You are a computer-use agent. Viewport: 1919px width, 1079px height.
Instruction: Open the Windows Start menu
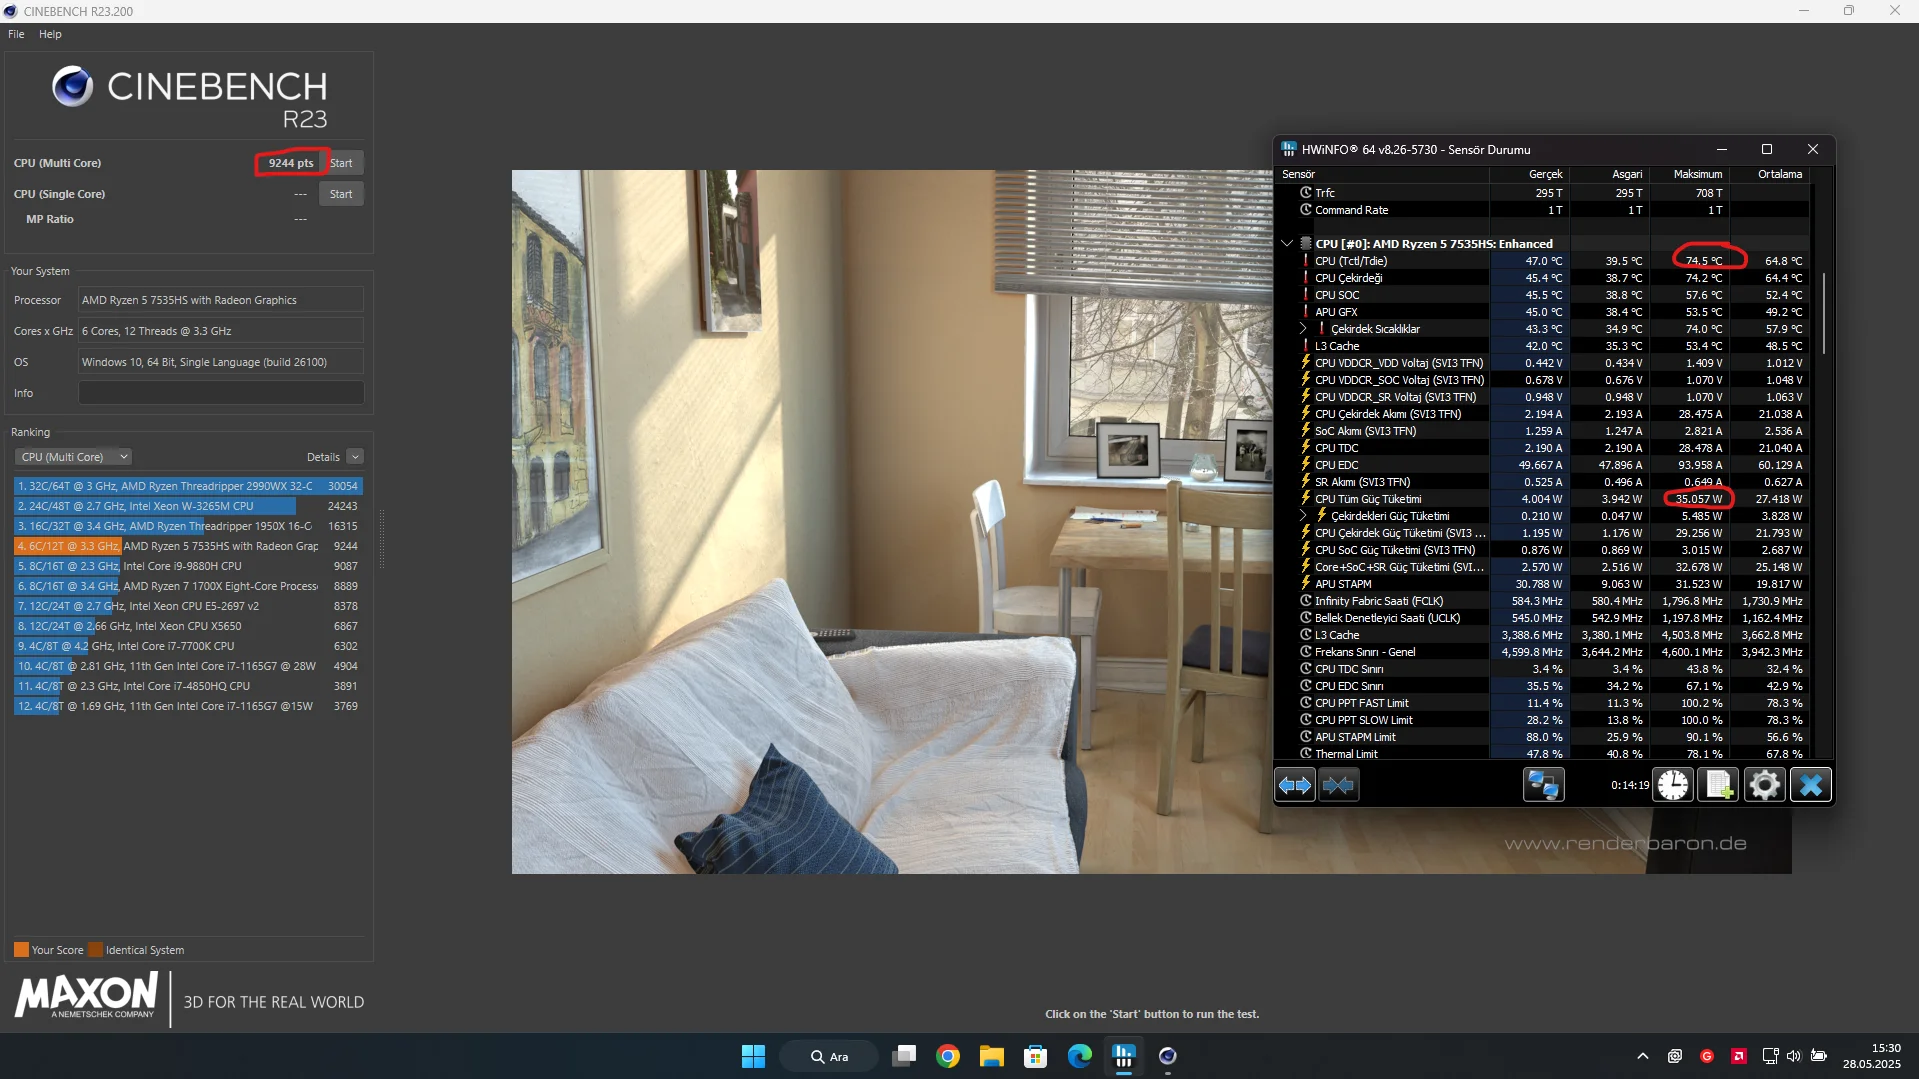pyautogui.click(x=753, y=1056)
